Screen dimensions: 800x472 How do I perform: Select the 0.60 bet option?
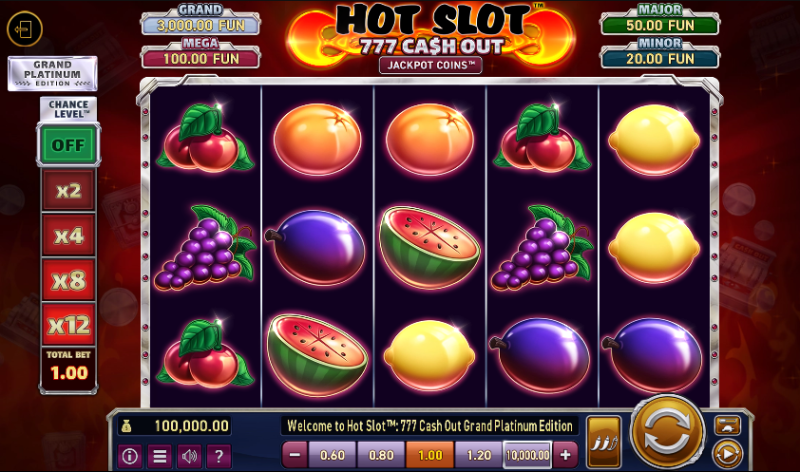tap(332, 455)
